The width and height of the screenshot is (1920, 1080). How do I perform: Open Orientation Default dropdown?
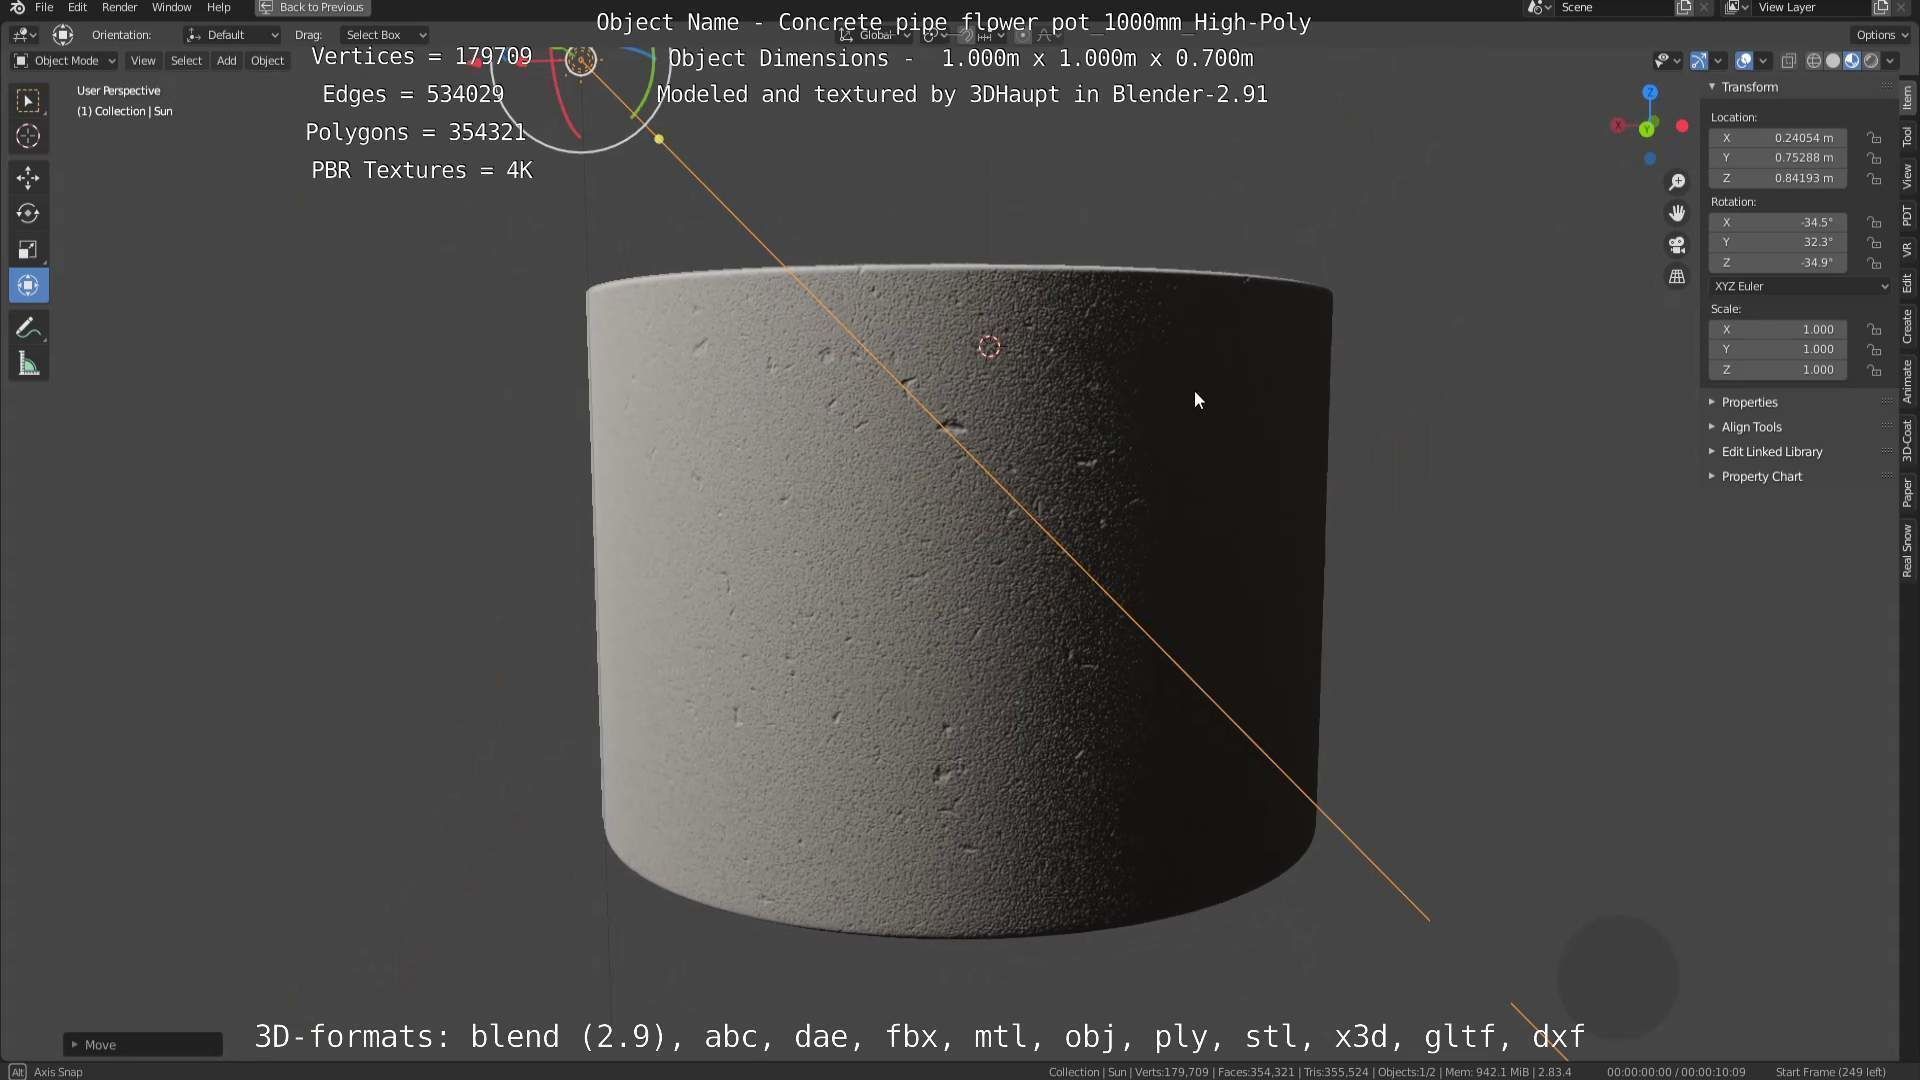tap(232, 35)
